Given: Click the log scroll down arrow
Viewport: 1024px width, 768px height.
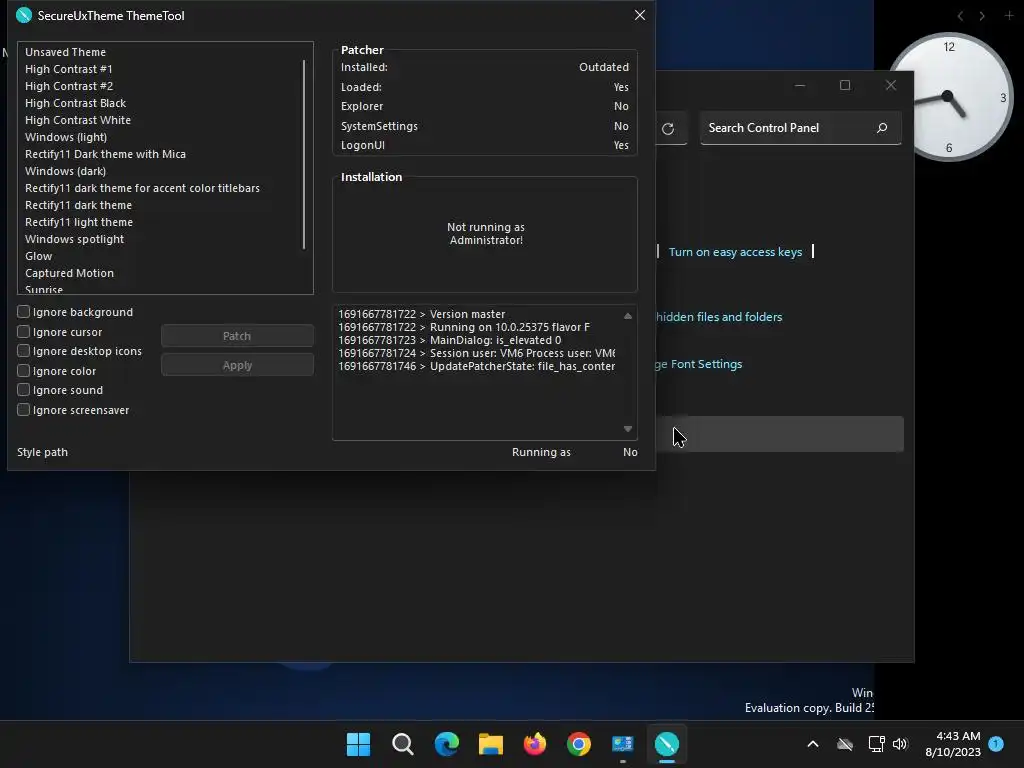Looking at the screenshot, I should click(x=628, y=429).
